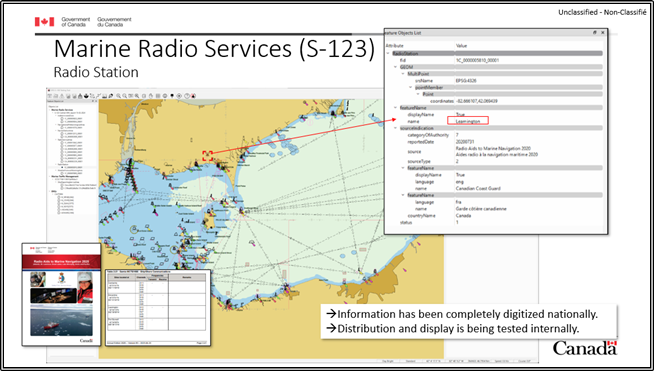Image resolution: width=654 pixels, height=371 pixels.
Task: Click the zoom in magnifier toolbar icon
Action: pyautogui.click(x=118, y=96)
